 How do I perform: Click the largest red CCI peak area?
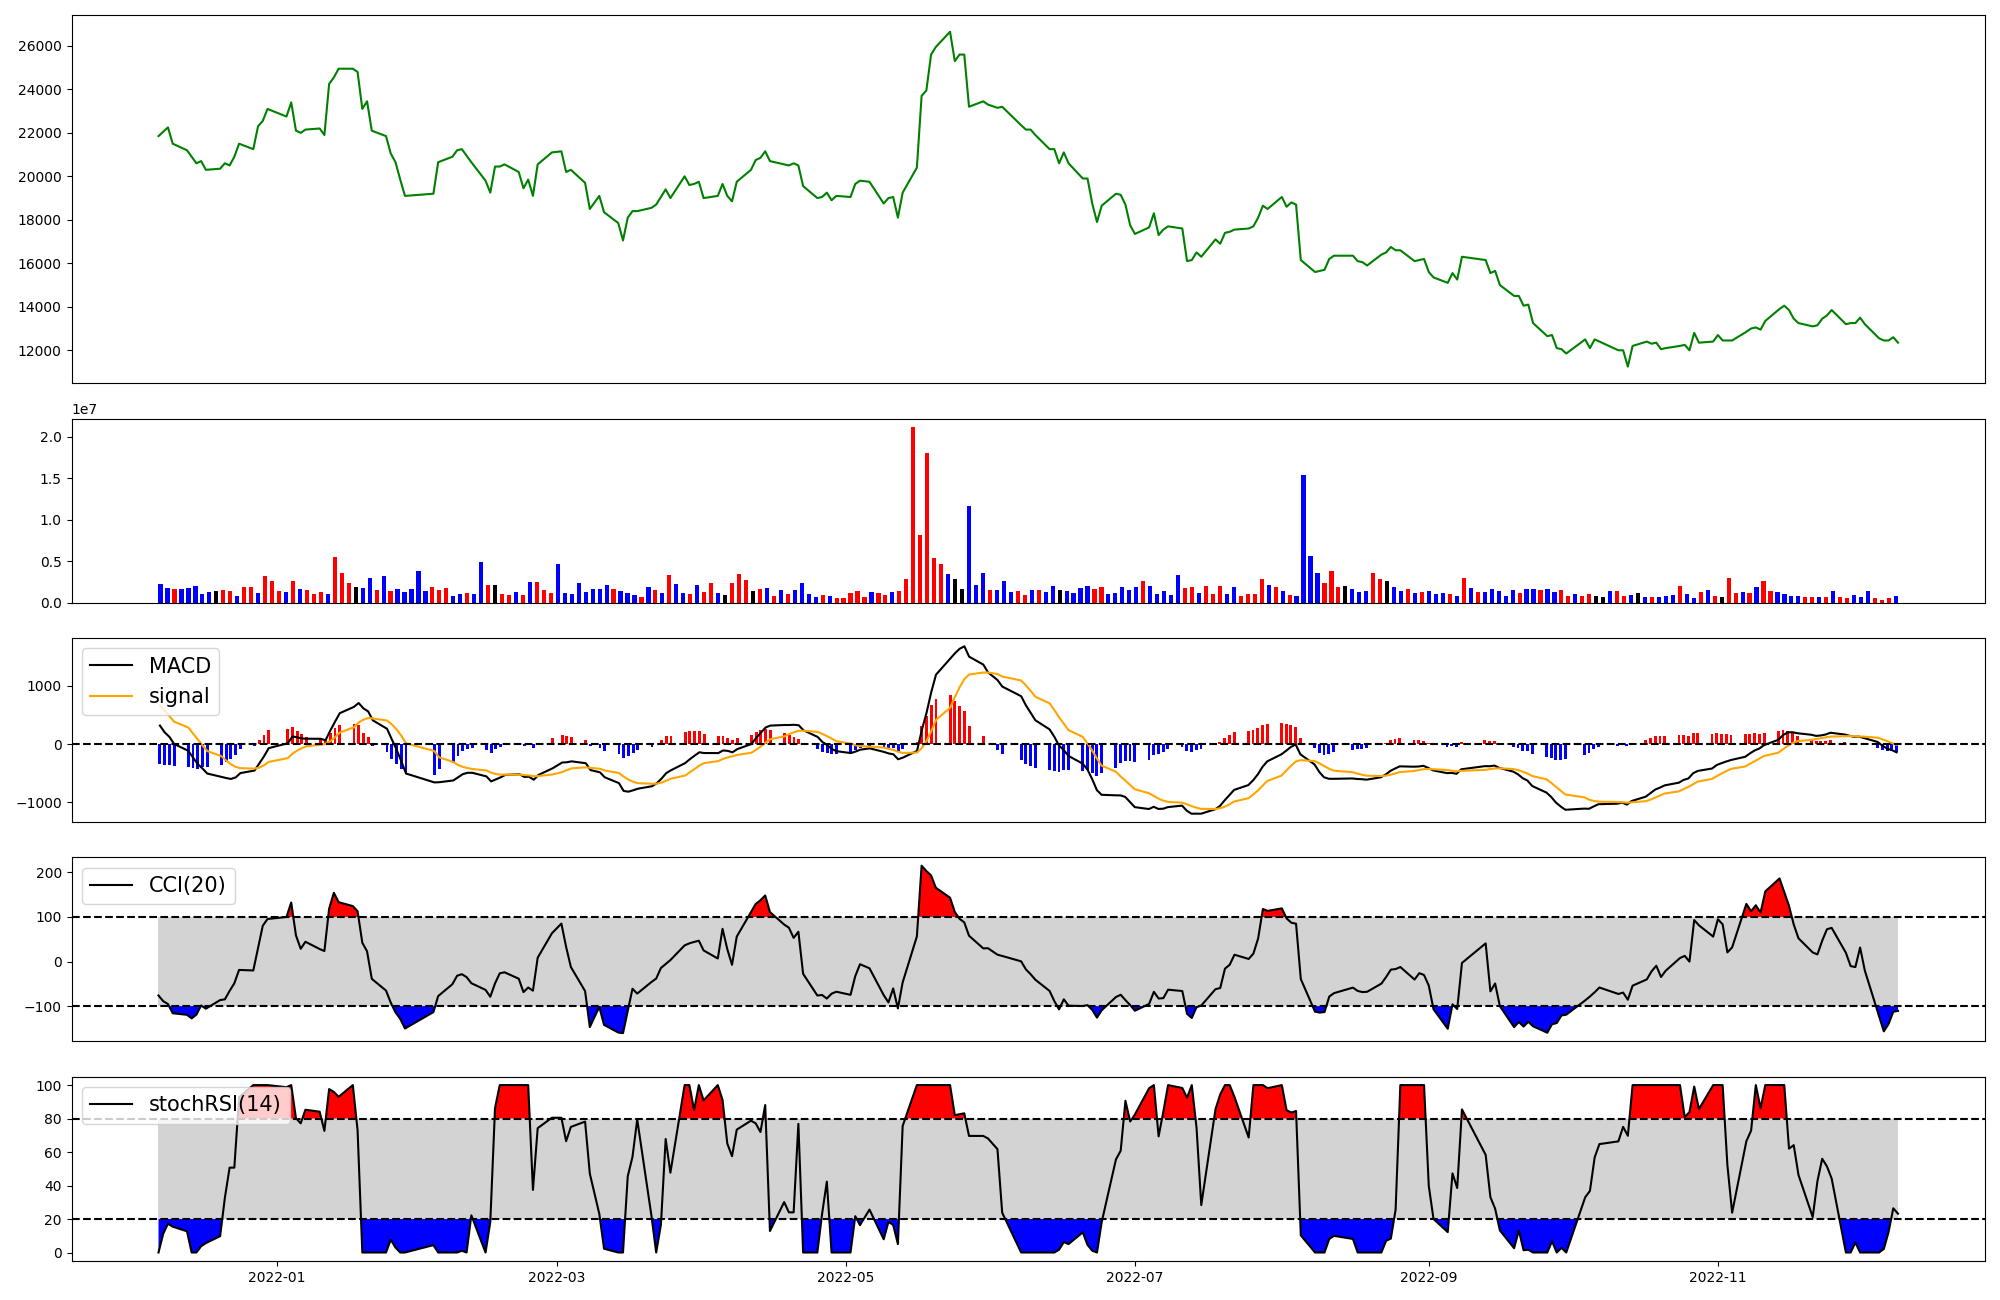pos(934,898)
